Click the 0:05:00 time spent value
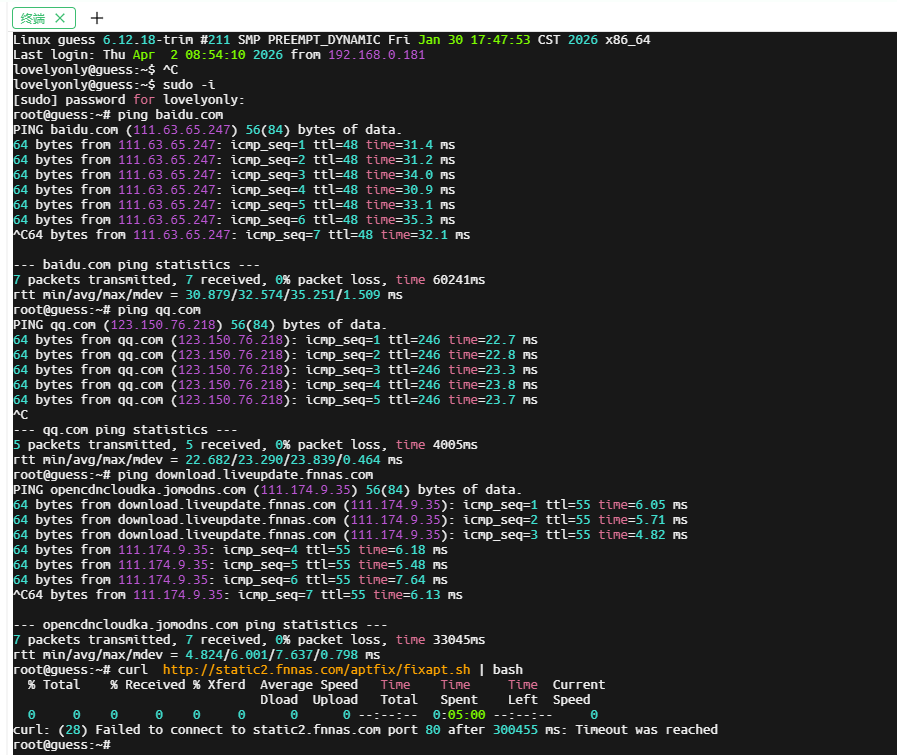 coord(459,715)
